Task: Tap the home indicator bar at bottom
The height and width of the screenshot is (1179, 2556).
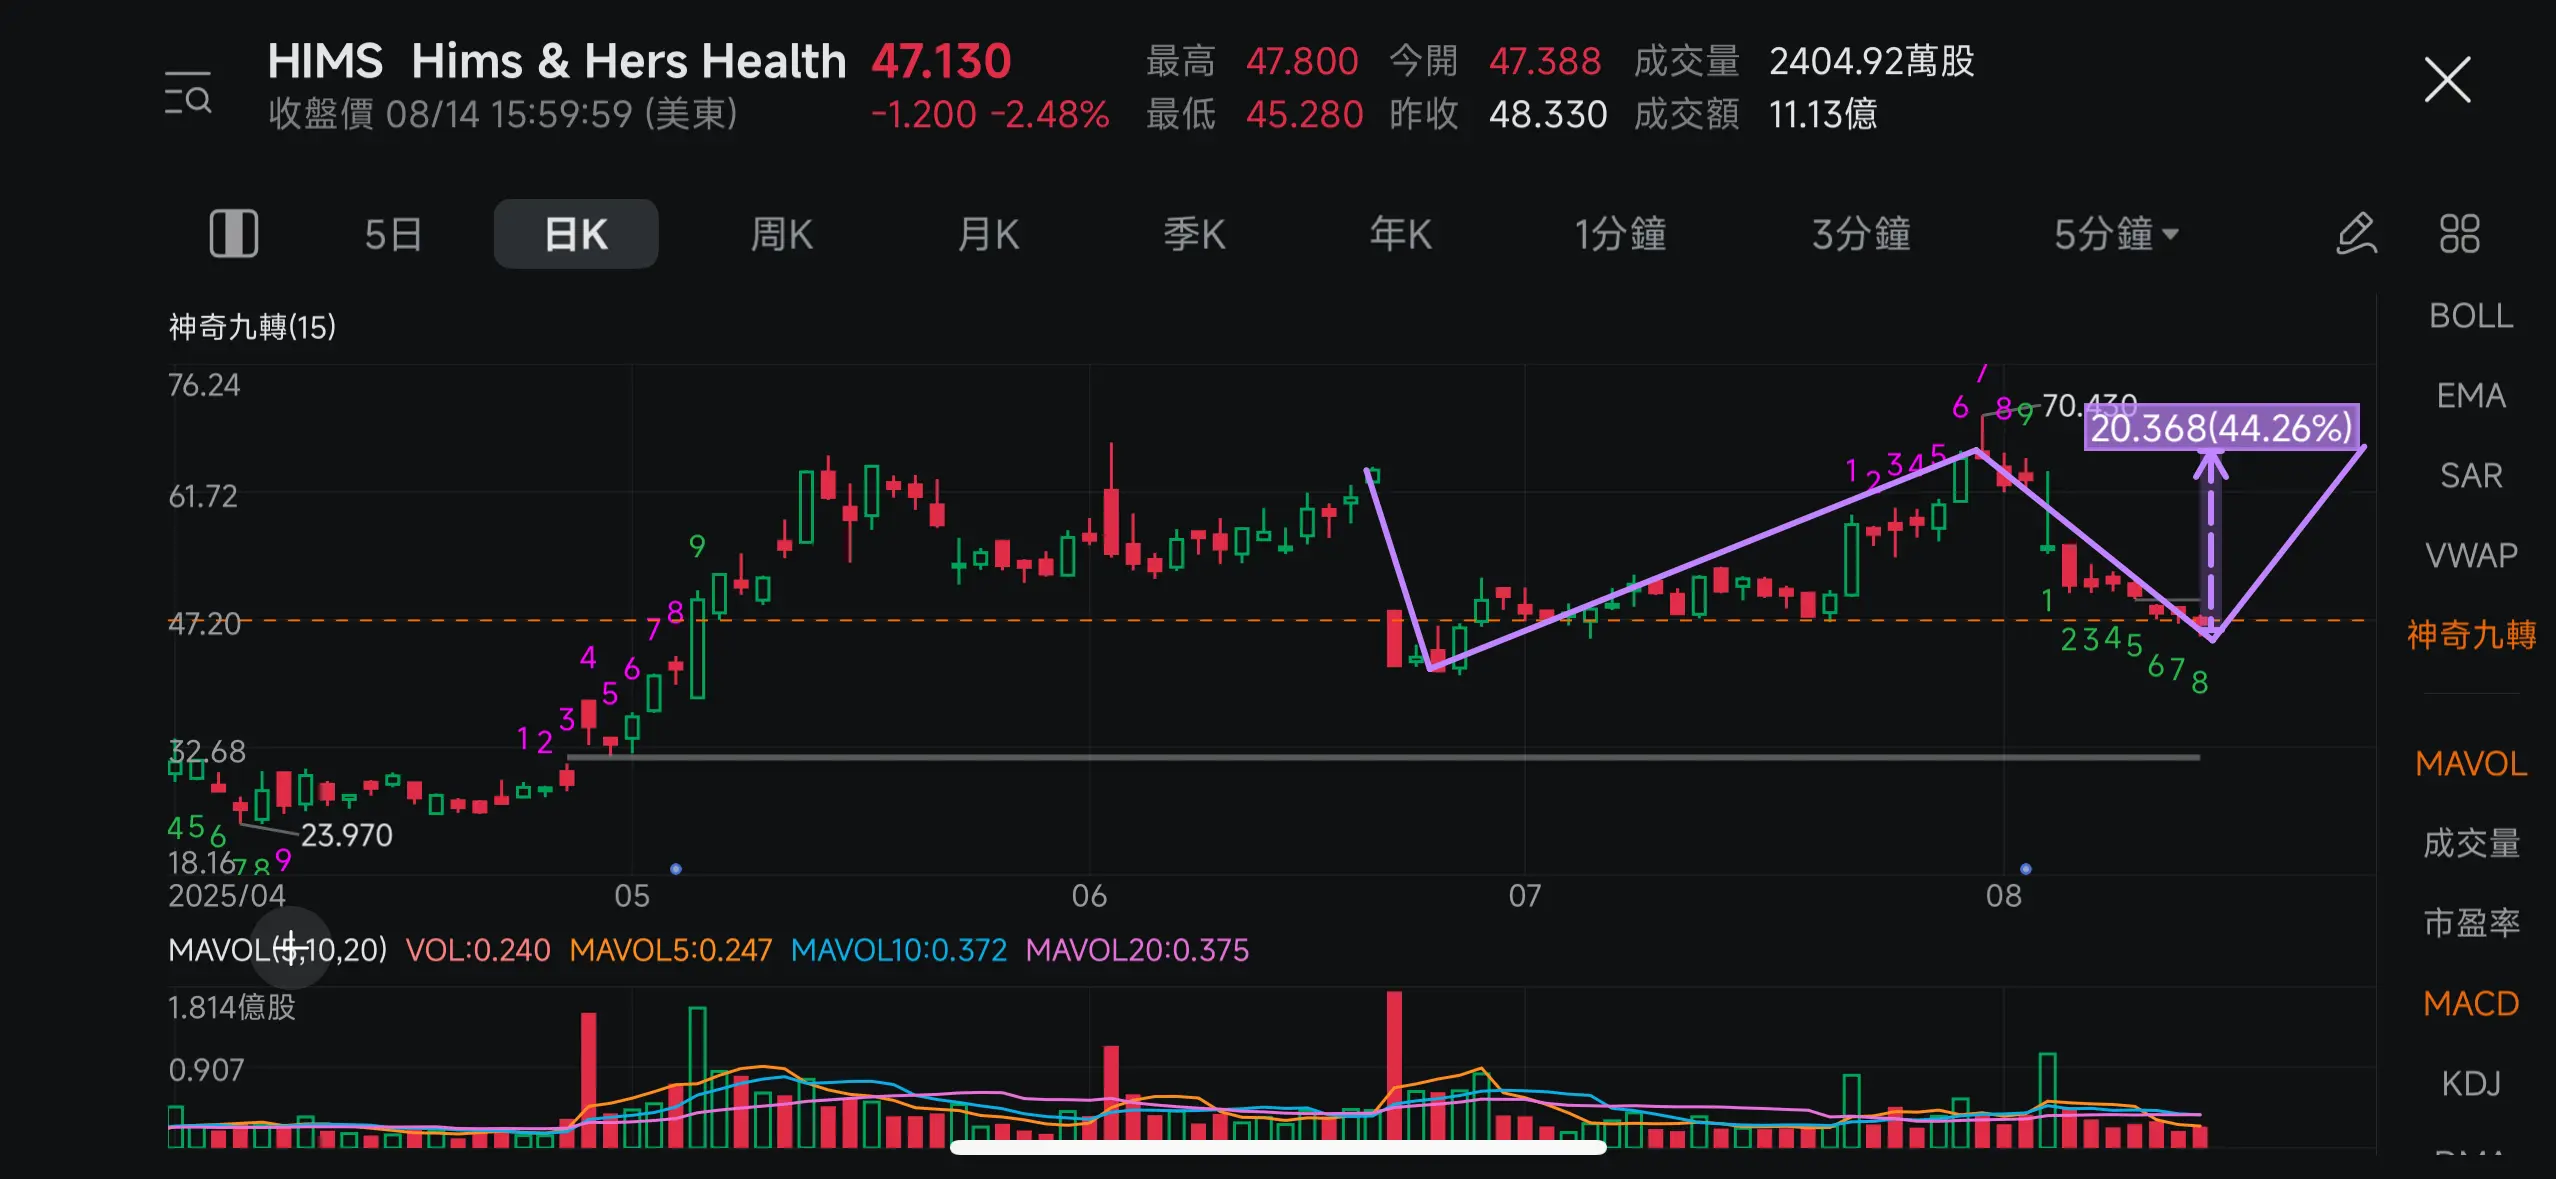Action: point(1278,1147)
